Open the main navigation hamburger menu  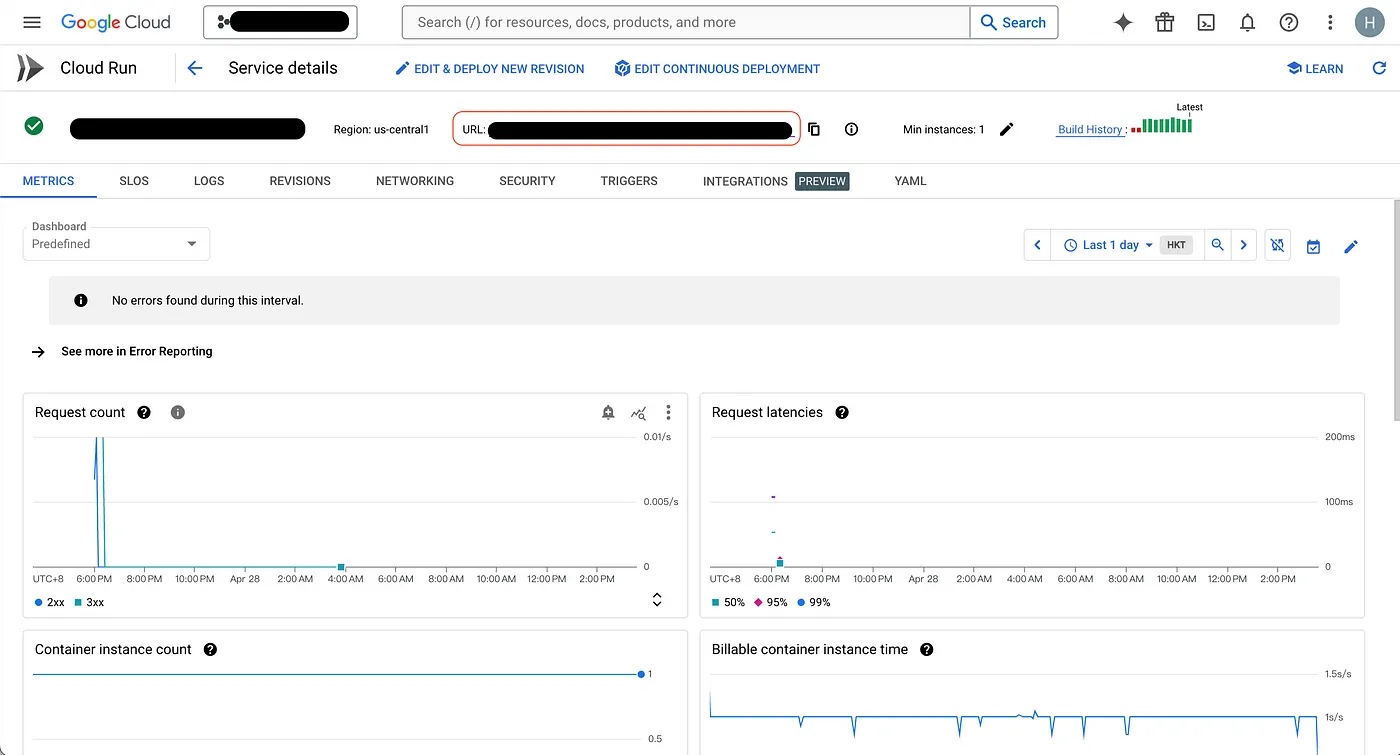[32, 22]
